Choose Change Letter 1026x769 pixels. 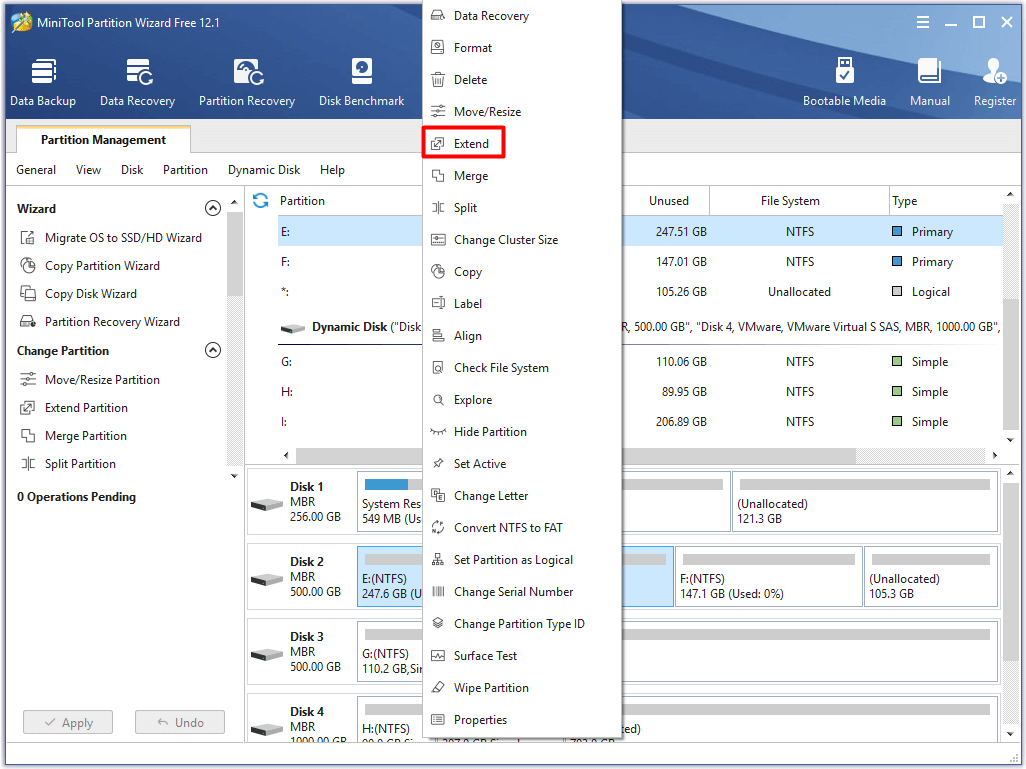pos(522,496)
